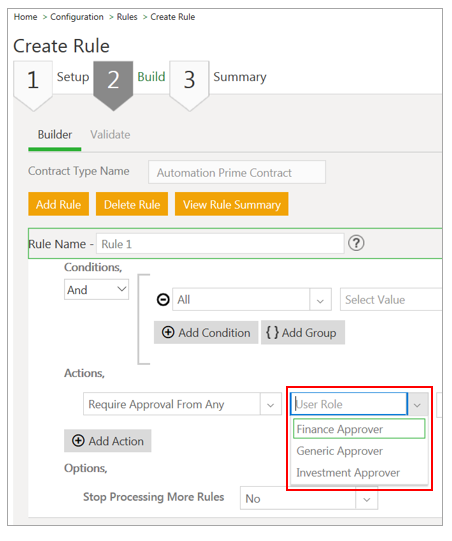
Task: Collapse the User Role dropdown arrow
Action: (418, 404)
